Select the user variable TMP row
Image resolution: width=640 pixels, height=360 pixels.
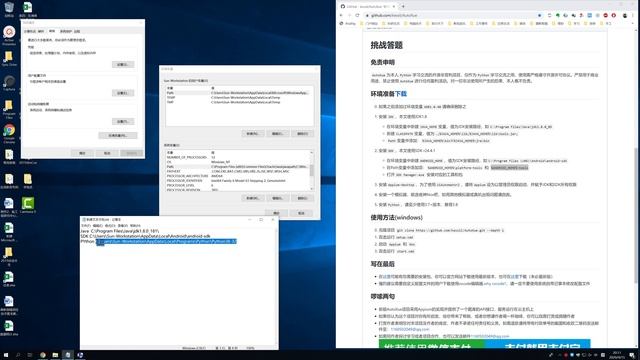click(239, 102)
